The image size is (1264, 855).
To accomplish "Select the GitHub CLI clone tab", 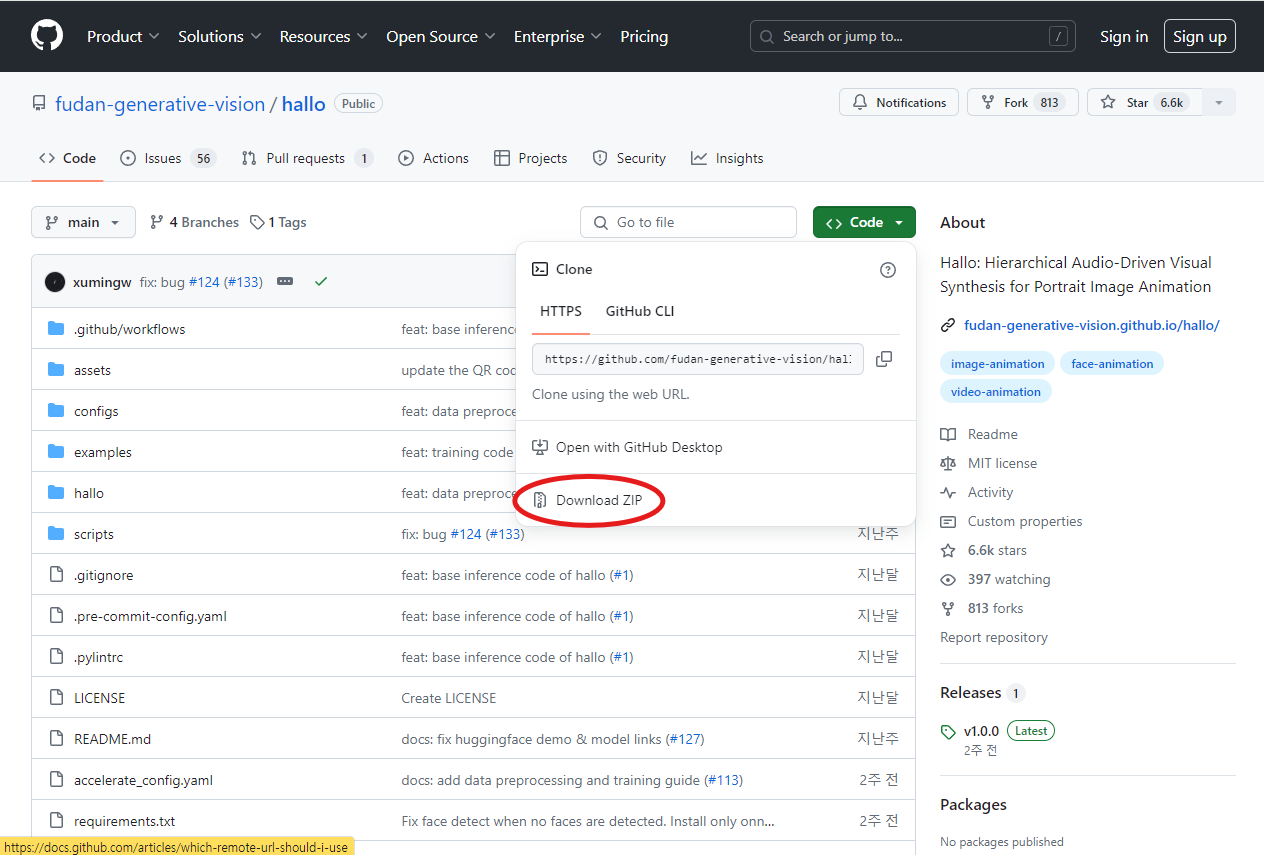I will click(x=640, y=311).
